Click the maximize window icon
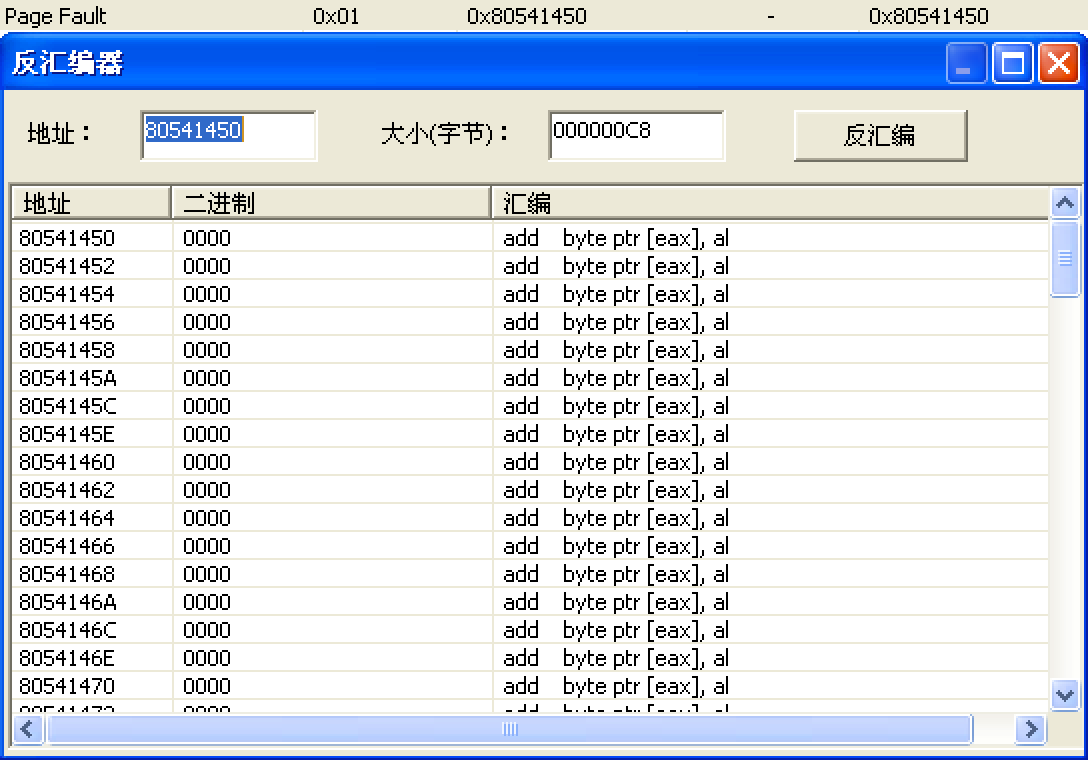Image resolution: width=1088 pixels, height=760 pixels. [1012, 62]
